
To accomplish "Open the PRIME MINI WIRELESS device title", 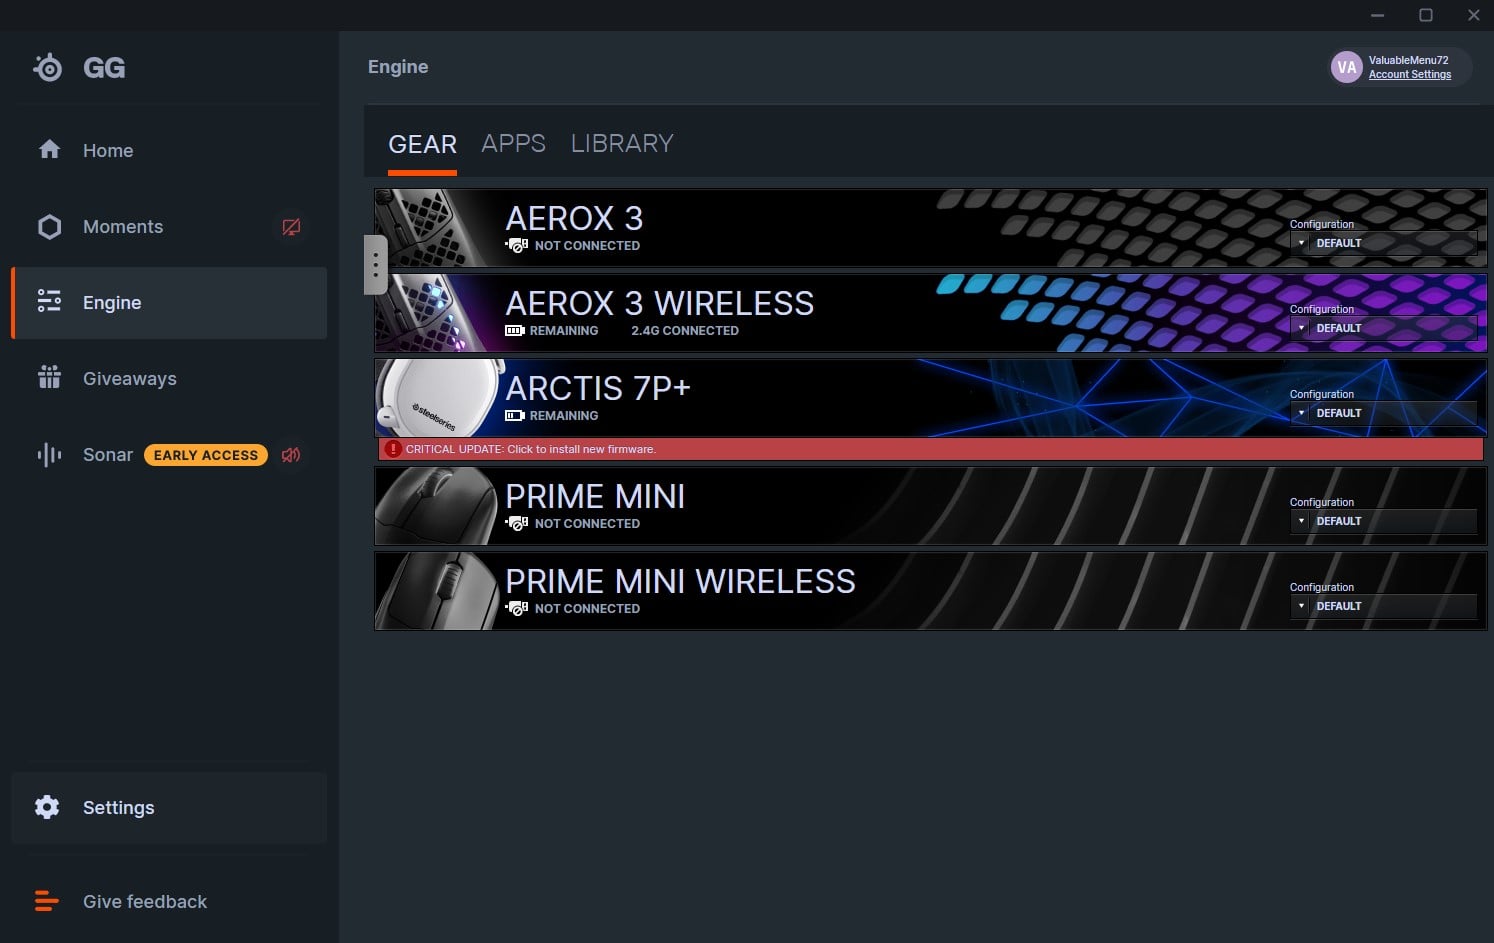I will (x=680, y=581).
